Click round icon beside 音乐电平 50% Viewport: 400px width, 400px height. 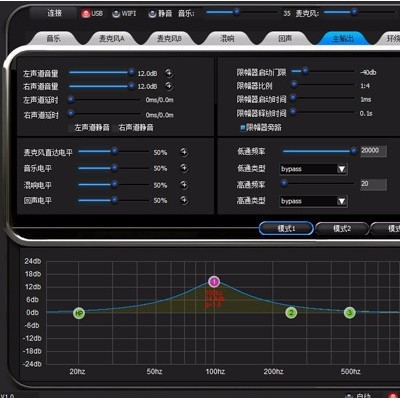[184, 168]
